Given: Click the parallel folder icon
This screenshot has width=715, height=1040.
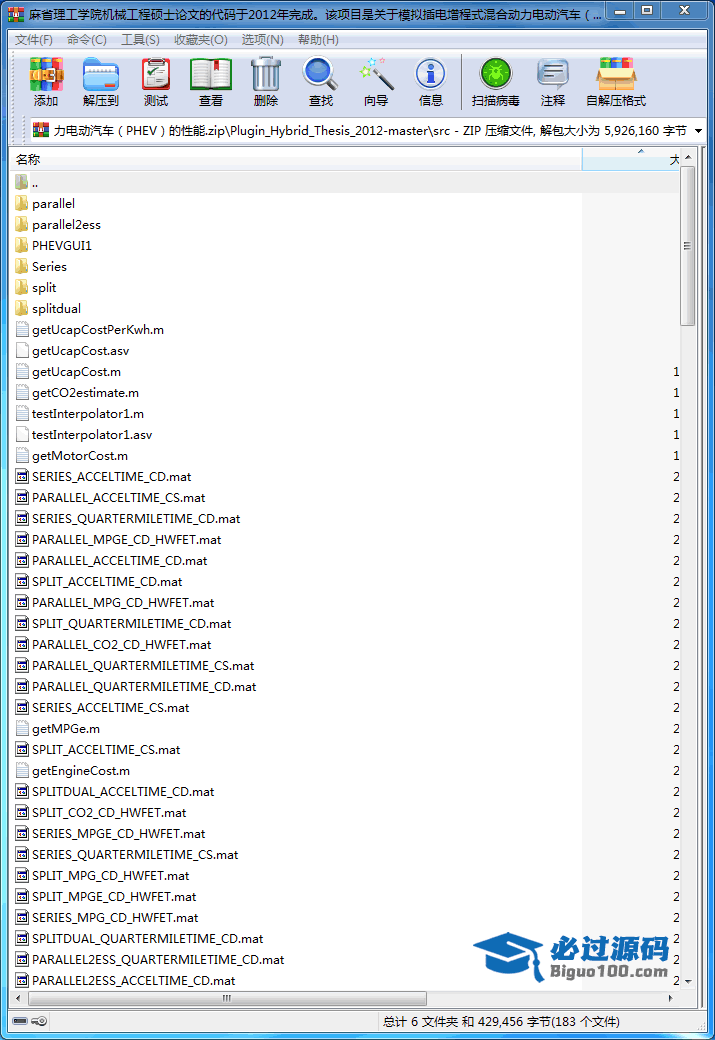Looking at the screenshot, I should [22, 203].
